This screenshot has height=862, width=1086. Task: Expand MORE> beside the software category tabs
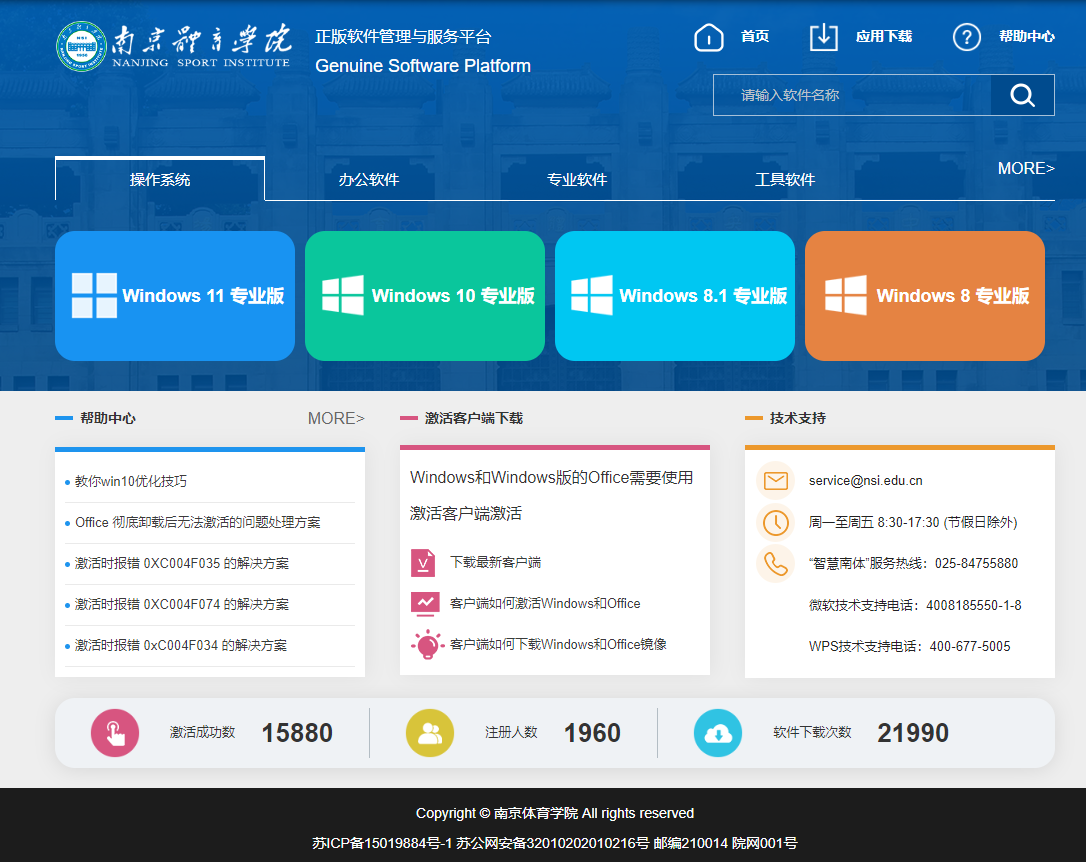[x=1026, y=168]
